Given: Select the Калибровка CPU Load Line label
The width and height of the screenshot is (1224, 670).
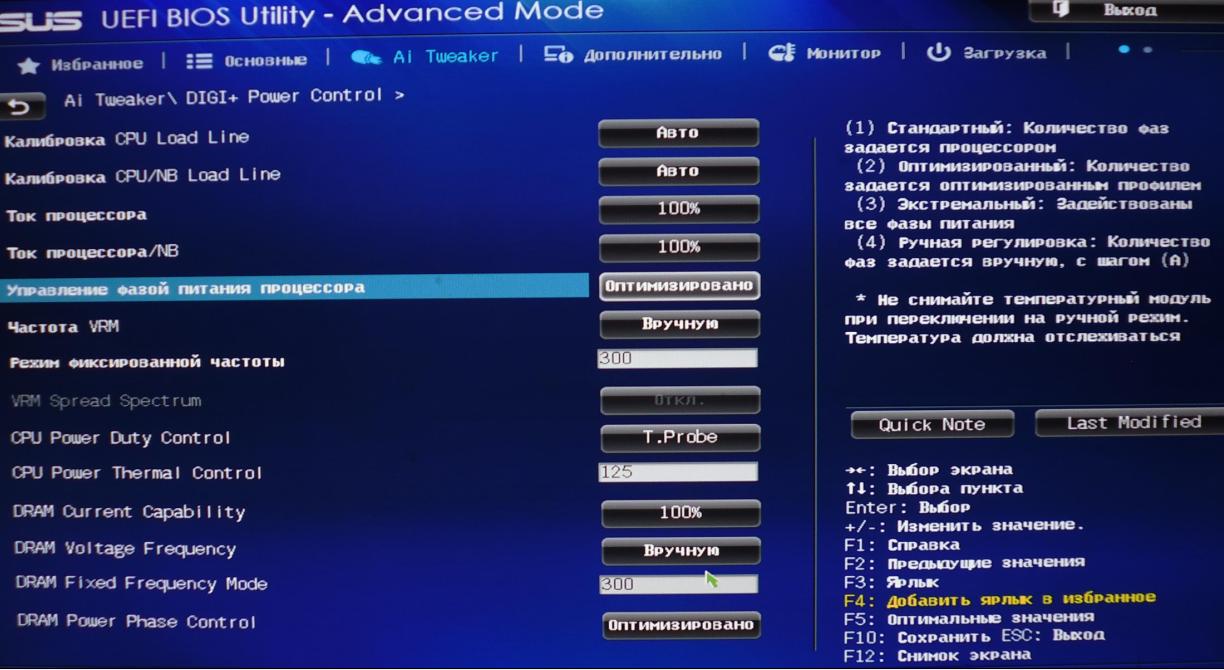Looking at the screenshot, I should (x=127, y=139).
